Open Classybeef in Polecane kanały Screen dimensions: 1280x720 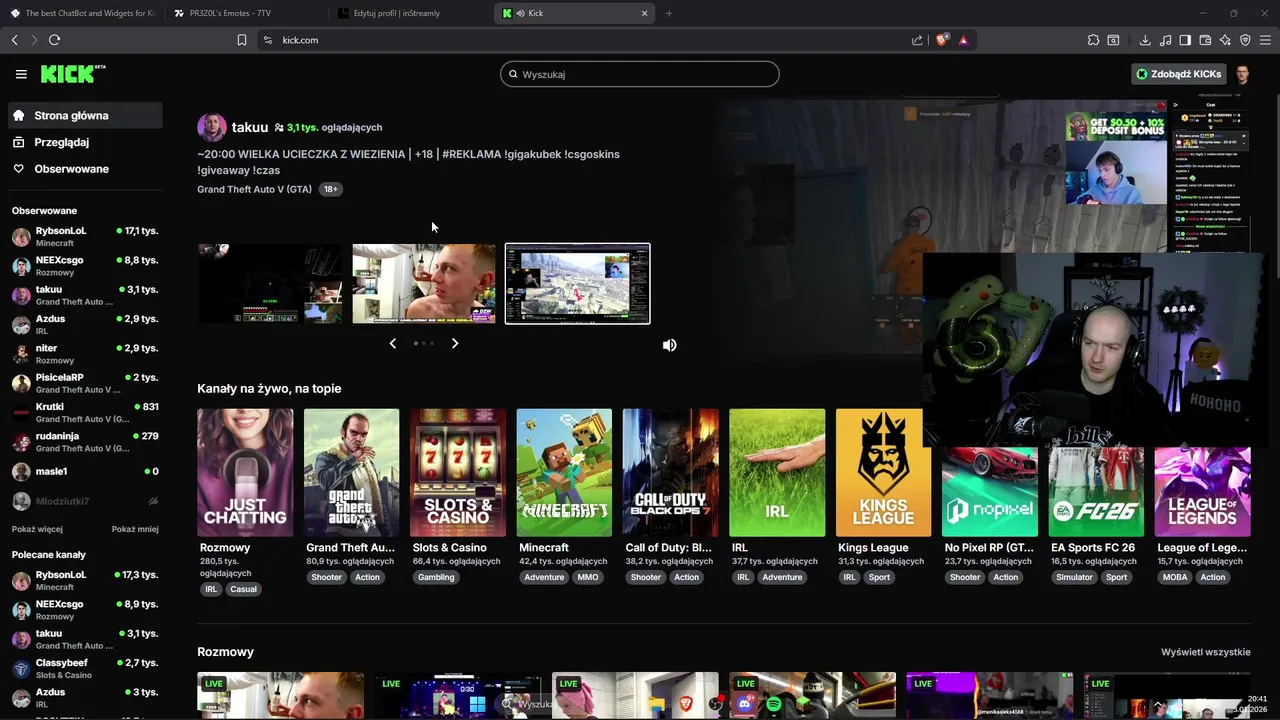click(84, 669)
